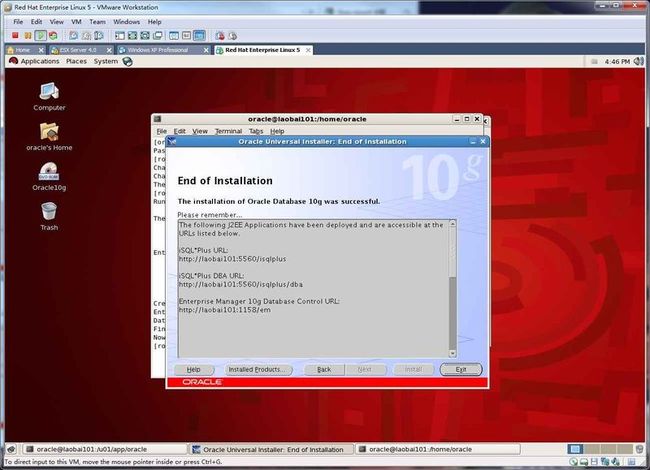Open the GNOME Applications menu
This screenshot has height=470, width=650.
(40, 61)
